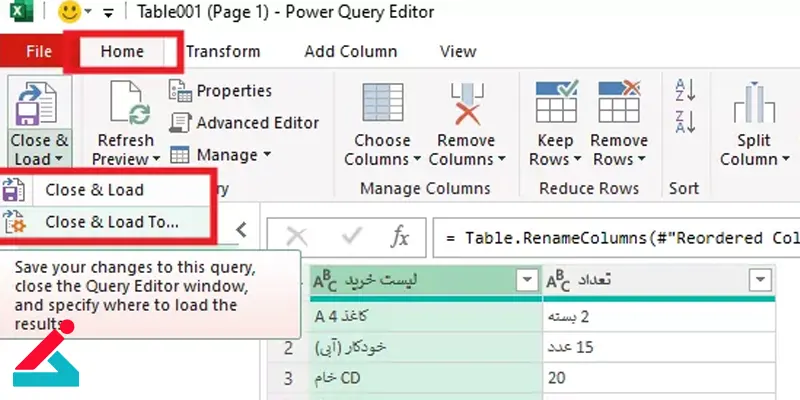Sort ascending with A-Z icon
The image size is (800, 400).
pos(685,90)
